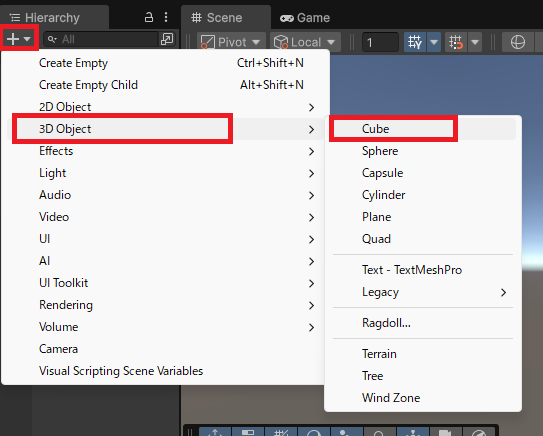
Task: Click the scene picker icon beside search
Action: point(167,39)
